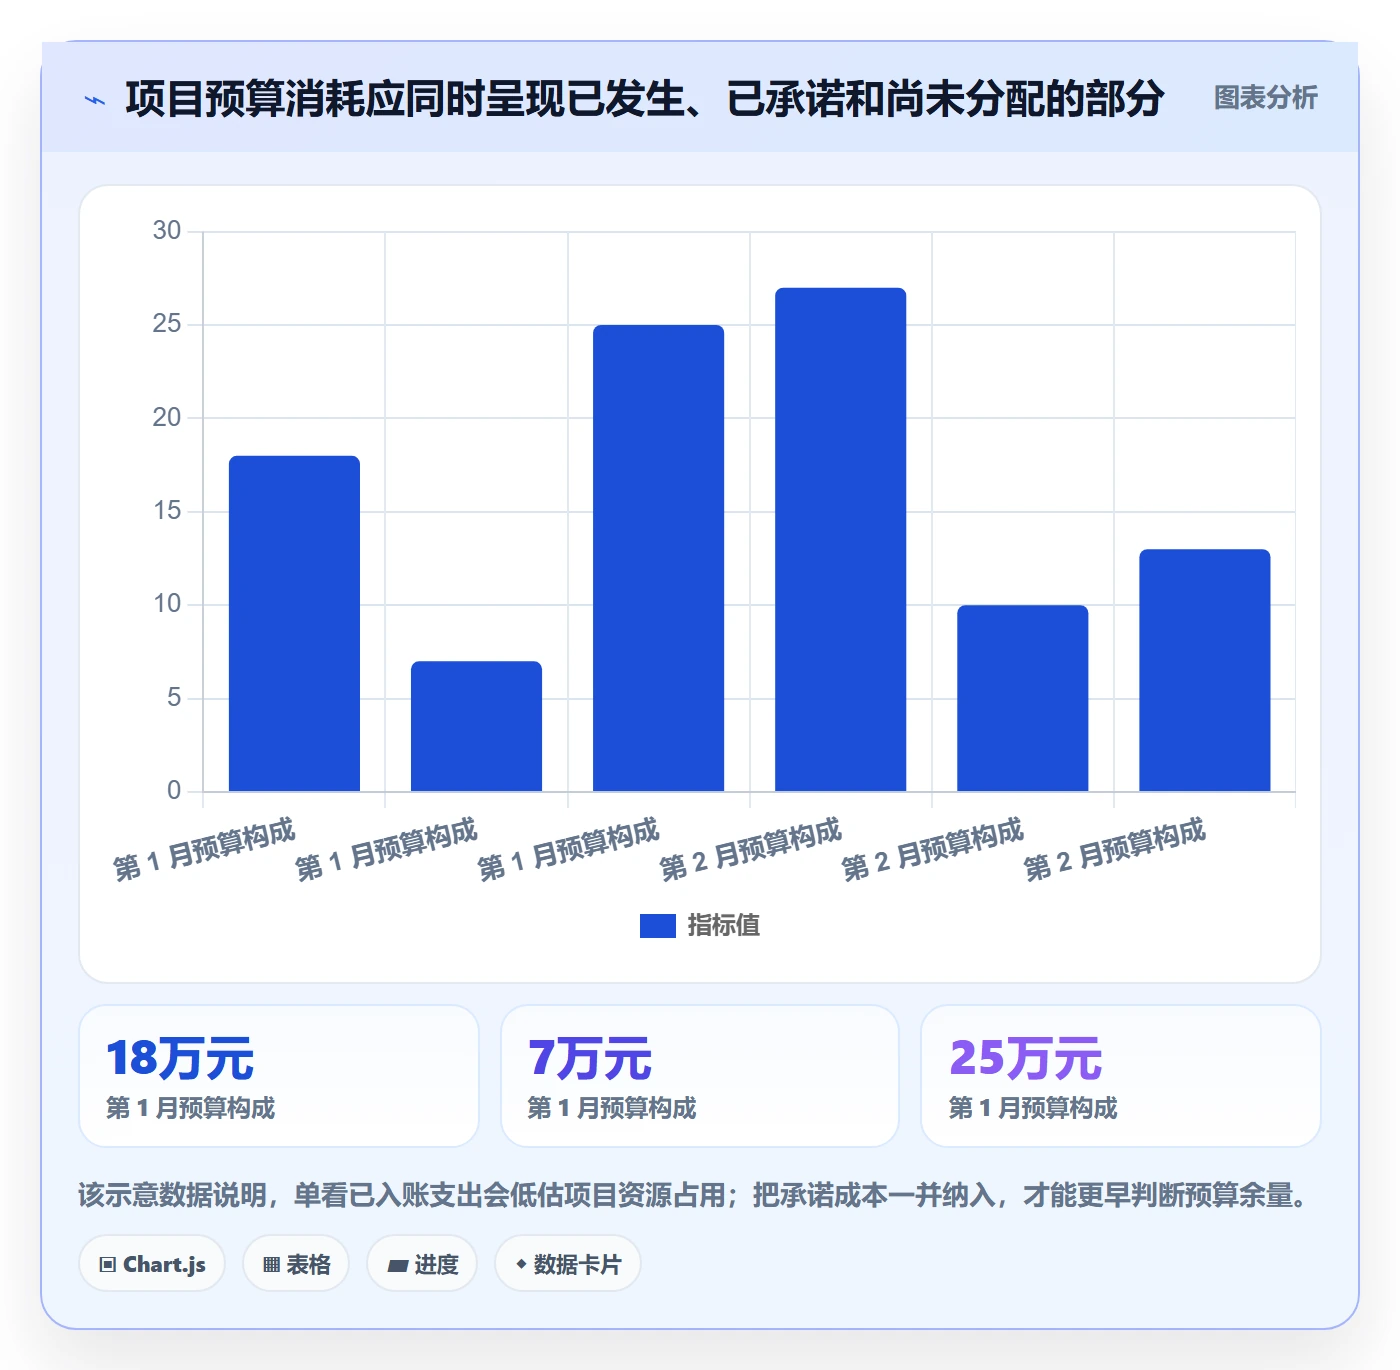Select the 25 value bar in chart
1400x1370 pixels.
pos(658,558)
